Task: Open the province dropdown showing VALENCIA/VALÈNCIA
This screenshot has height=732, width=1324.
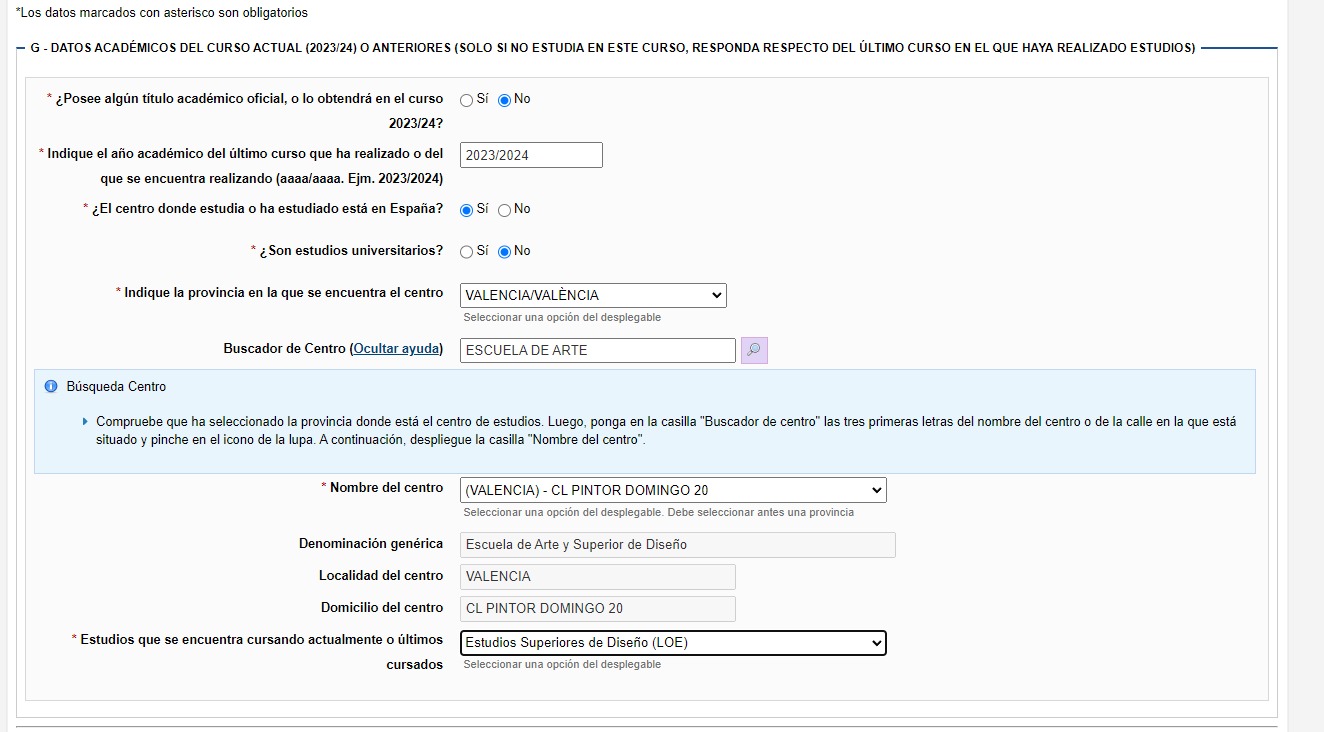Action: click(593, 295)
